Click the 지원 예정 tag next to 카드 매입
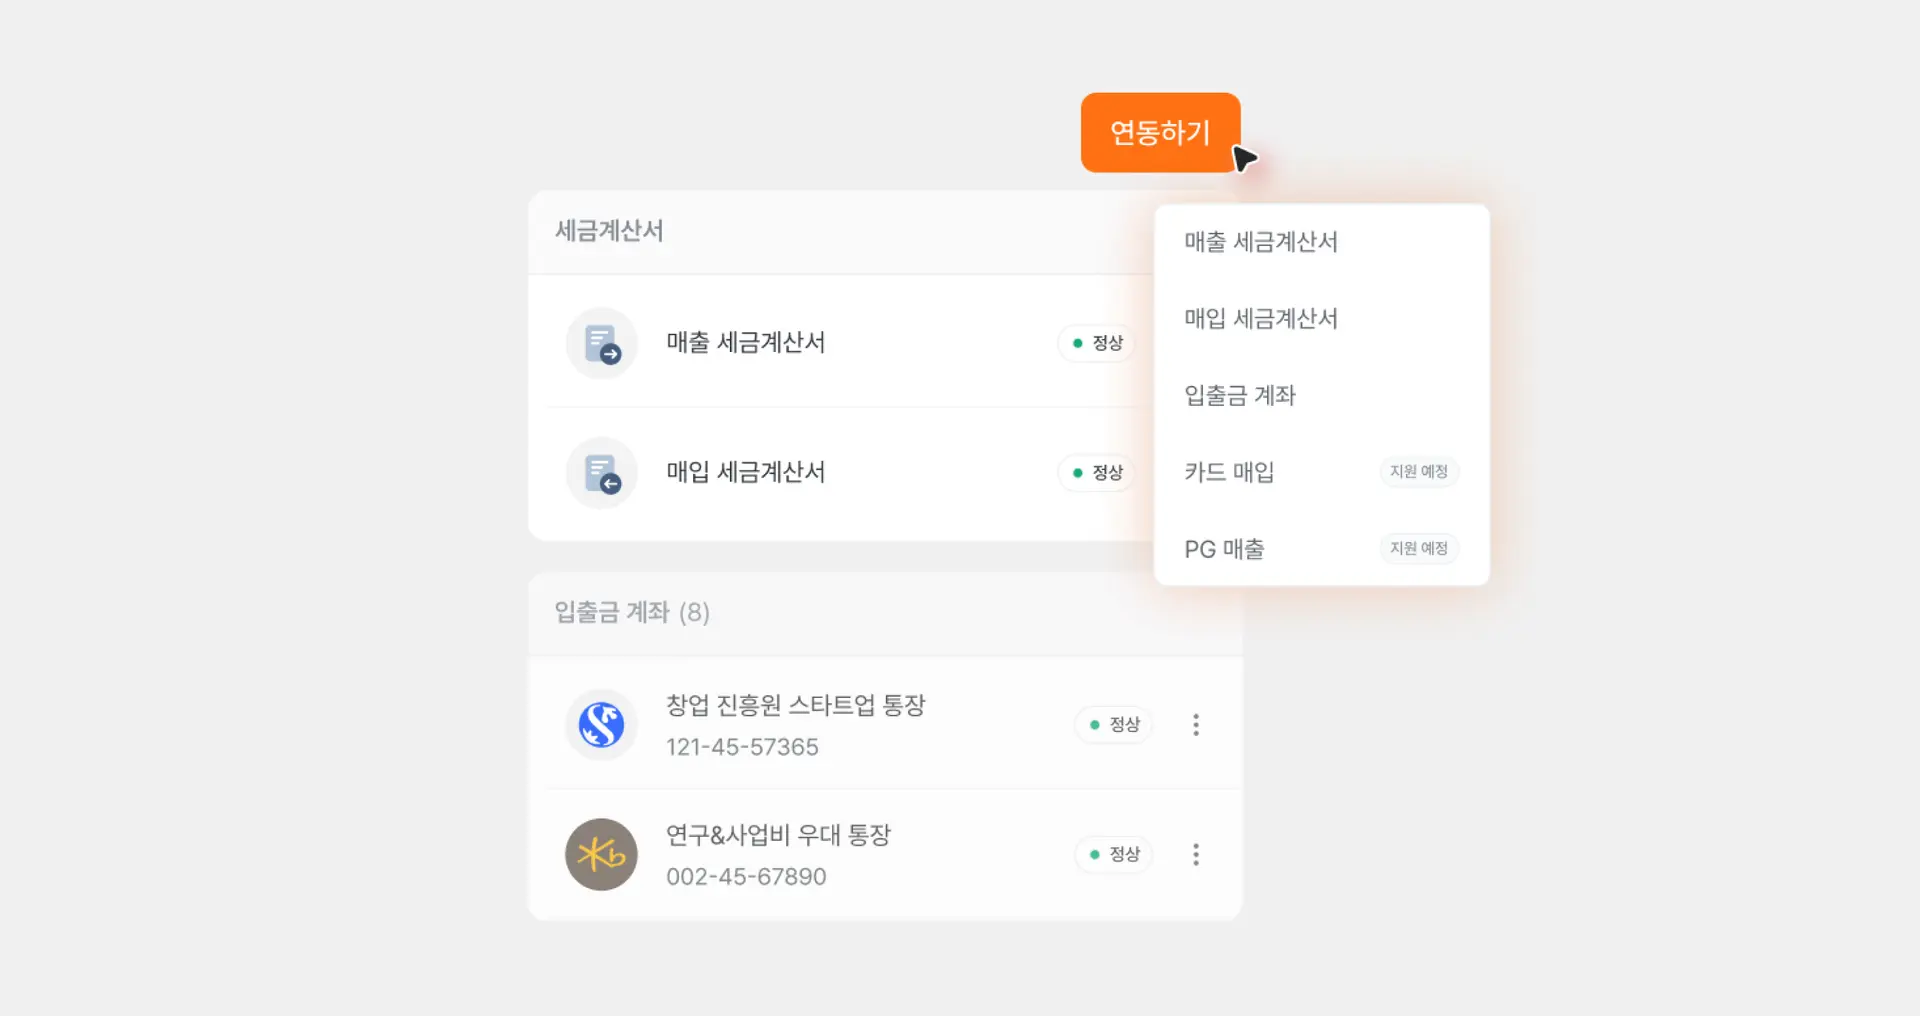Screen dimensions: 1920x1016 (1419, 472)
